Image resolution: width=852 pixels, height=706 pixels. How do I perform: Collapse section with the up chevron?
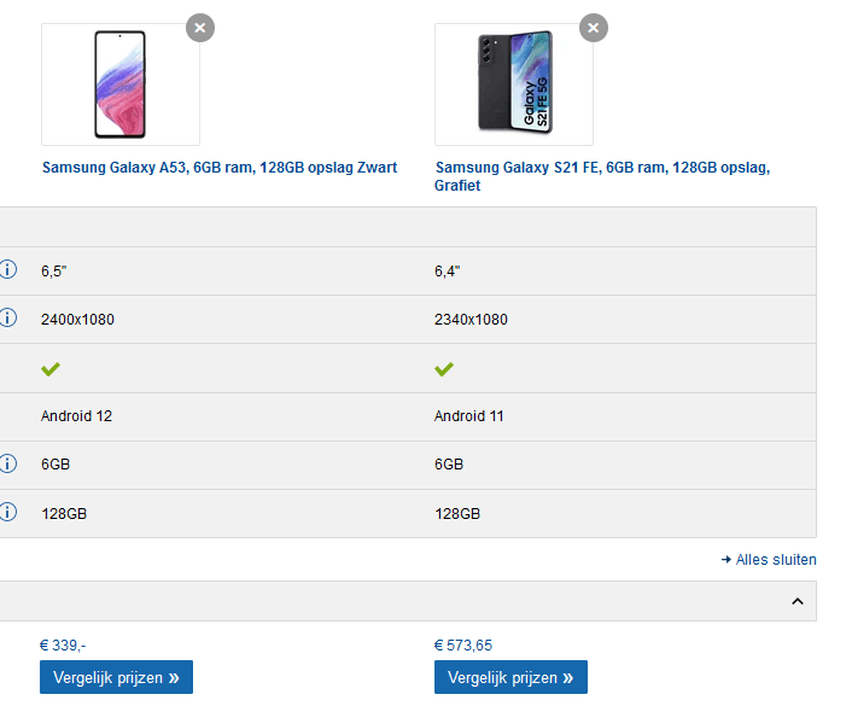click(797, 601)
